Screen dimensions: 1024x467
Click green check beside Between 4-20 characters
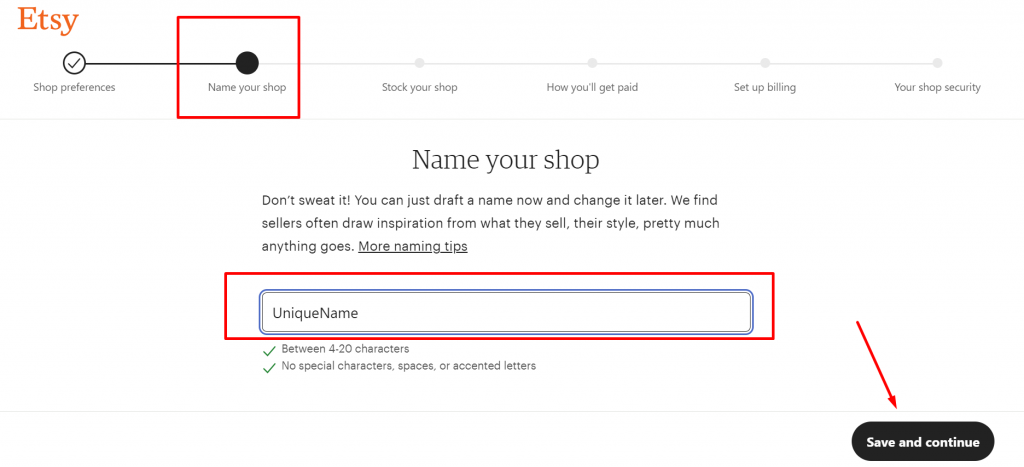pyautogui.click(x=268, y=350)
